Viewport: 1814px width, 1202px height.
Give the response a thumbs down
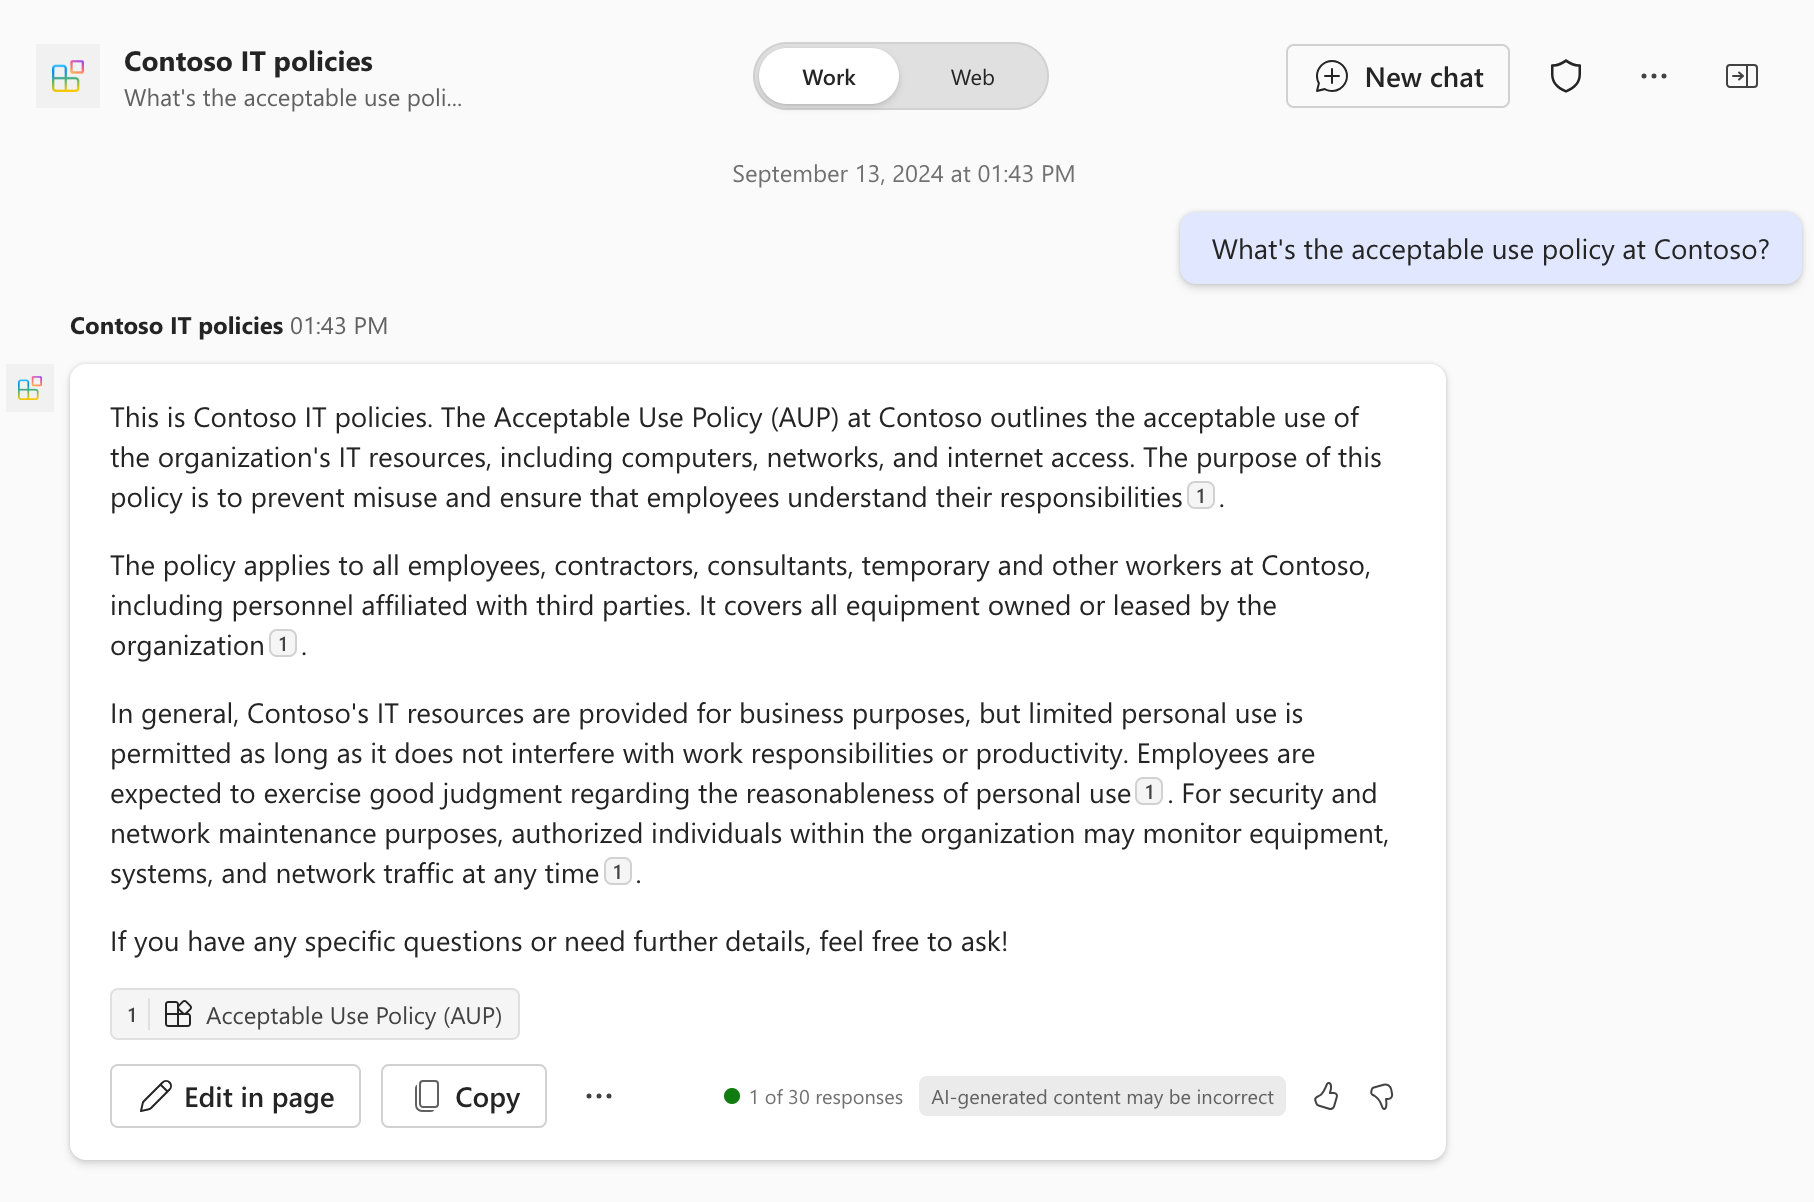click(1381, 1096)
